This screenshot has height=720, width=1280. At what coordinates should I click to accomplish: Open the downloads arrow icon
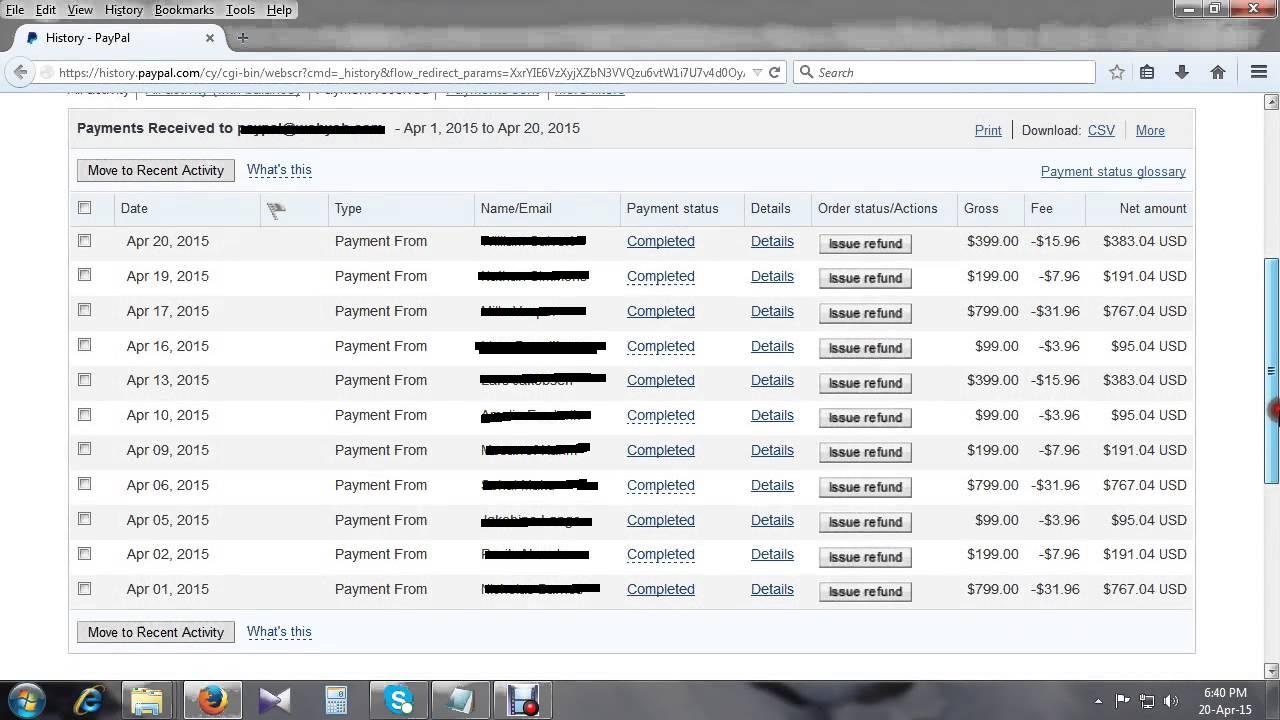[x=1182, y=72]
